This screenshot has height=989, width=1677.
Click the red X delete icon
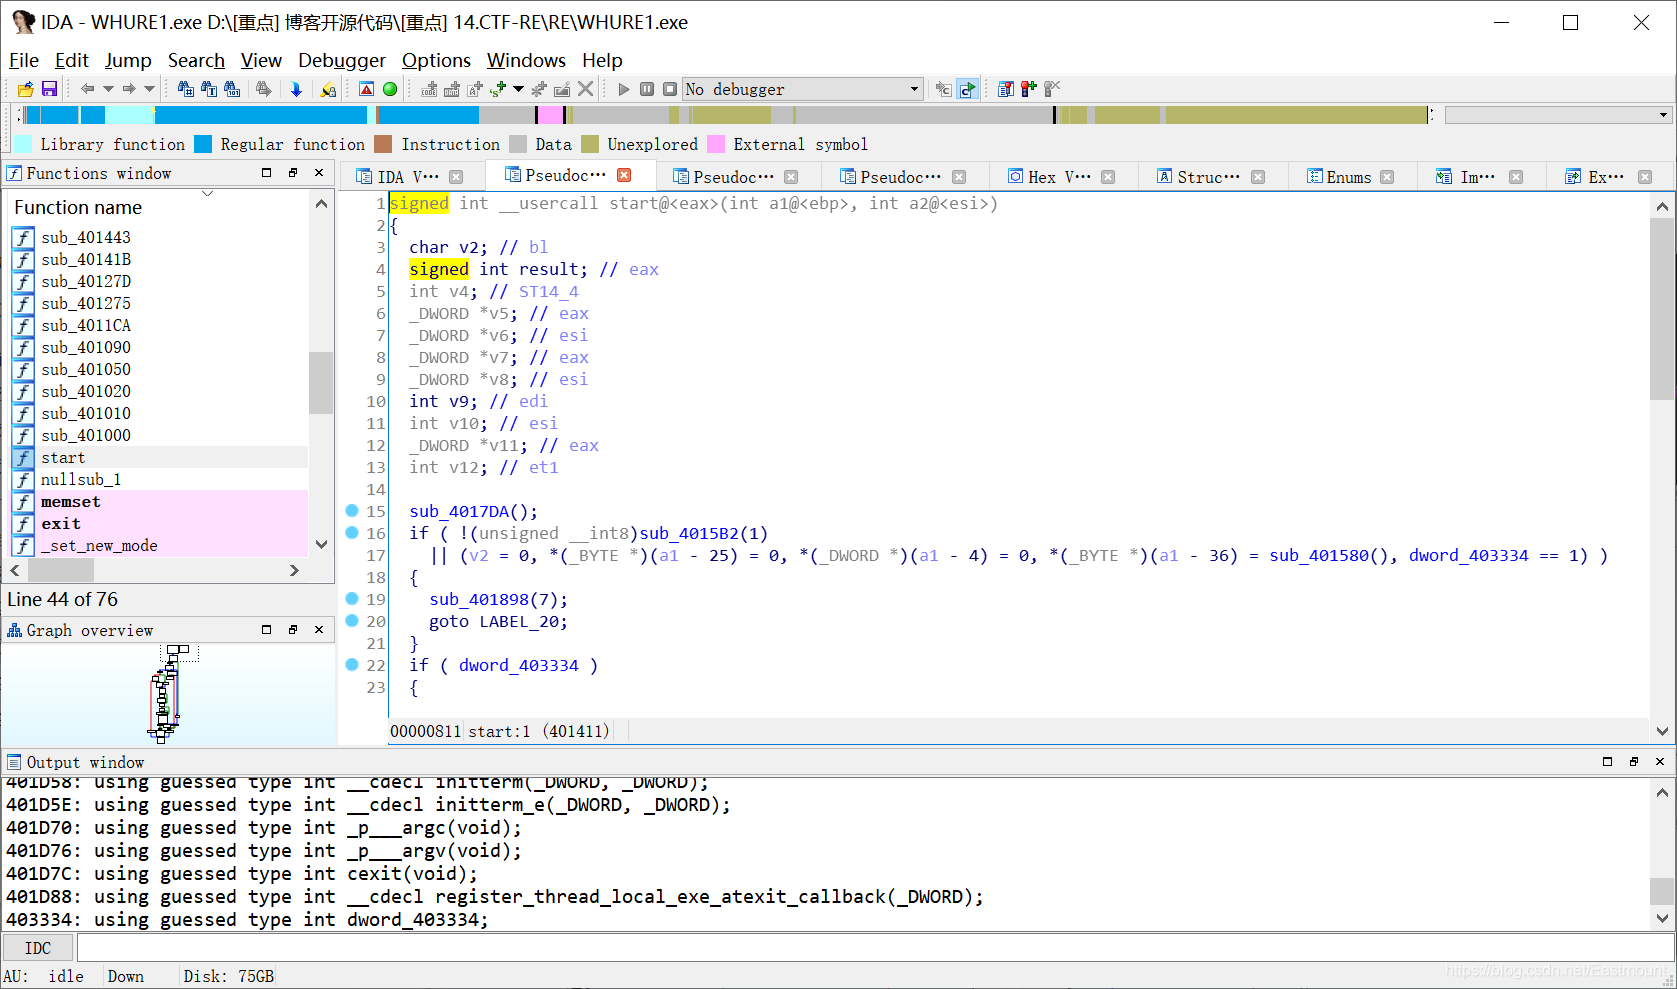[x=586, y=89]
